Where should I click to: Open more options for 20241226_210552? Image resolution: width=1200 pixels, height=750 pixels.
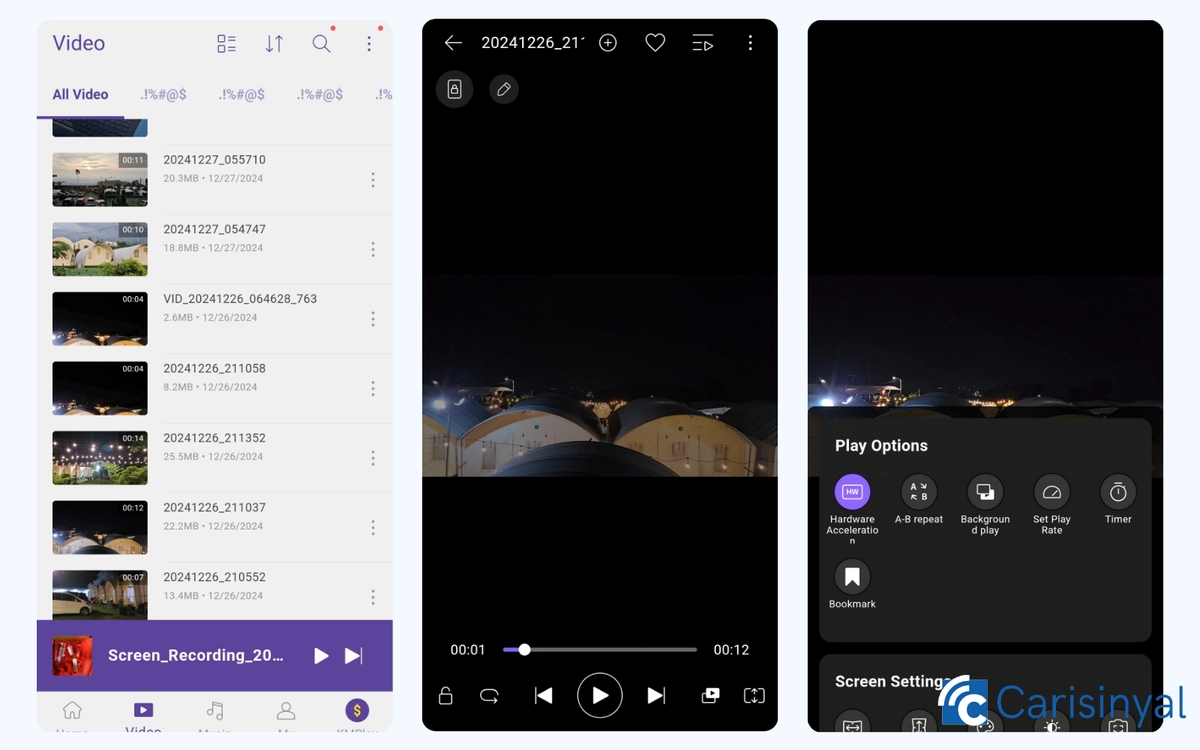tap(373, 597)
